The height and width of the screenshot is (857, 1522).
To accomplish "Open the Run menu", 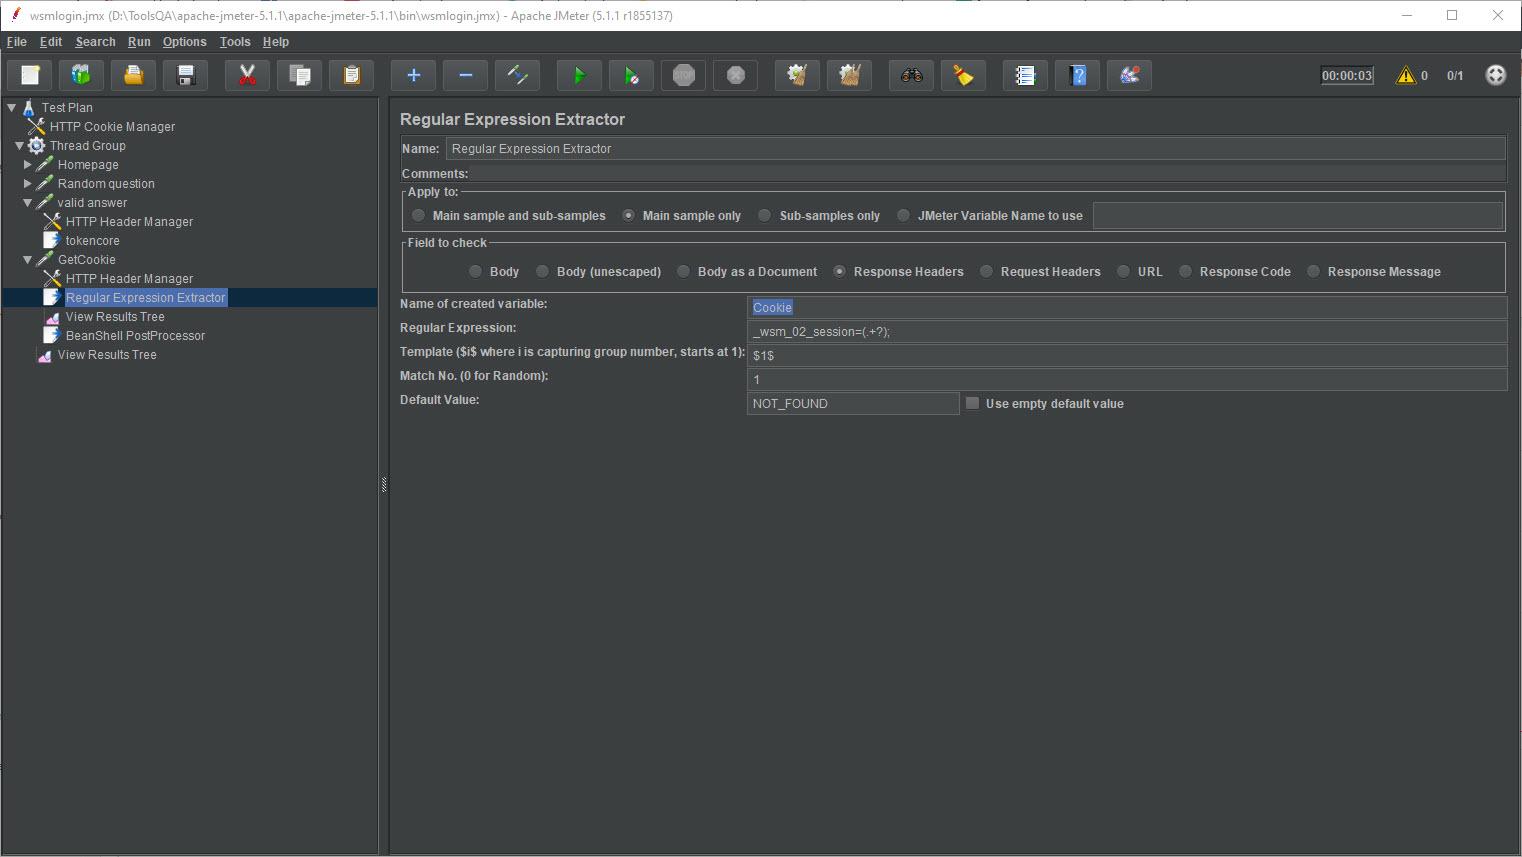I will 139,42.
